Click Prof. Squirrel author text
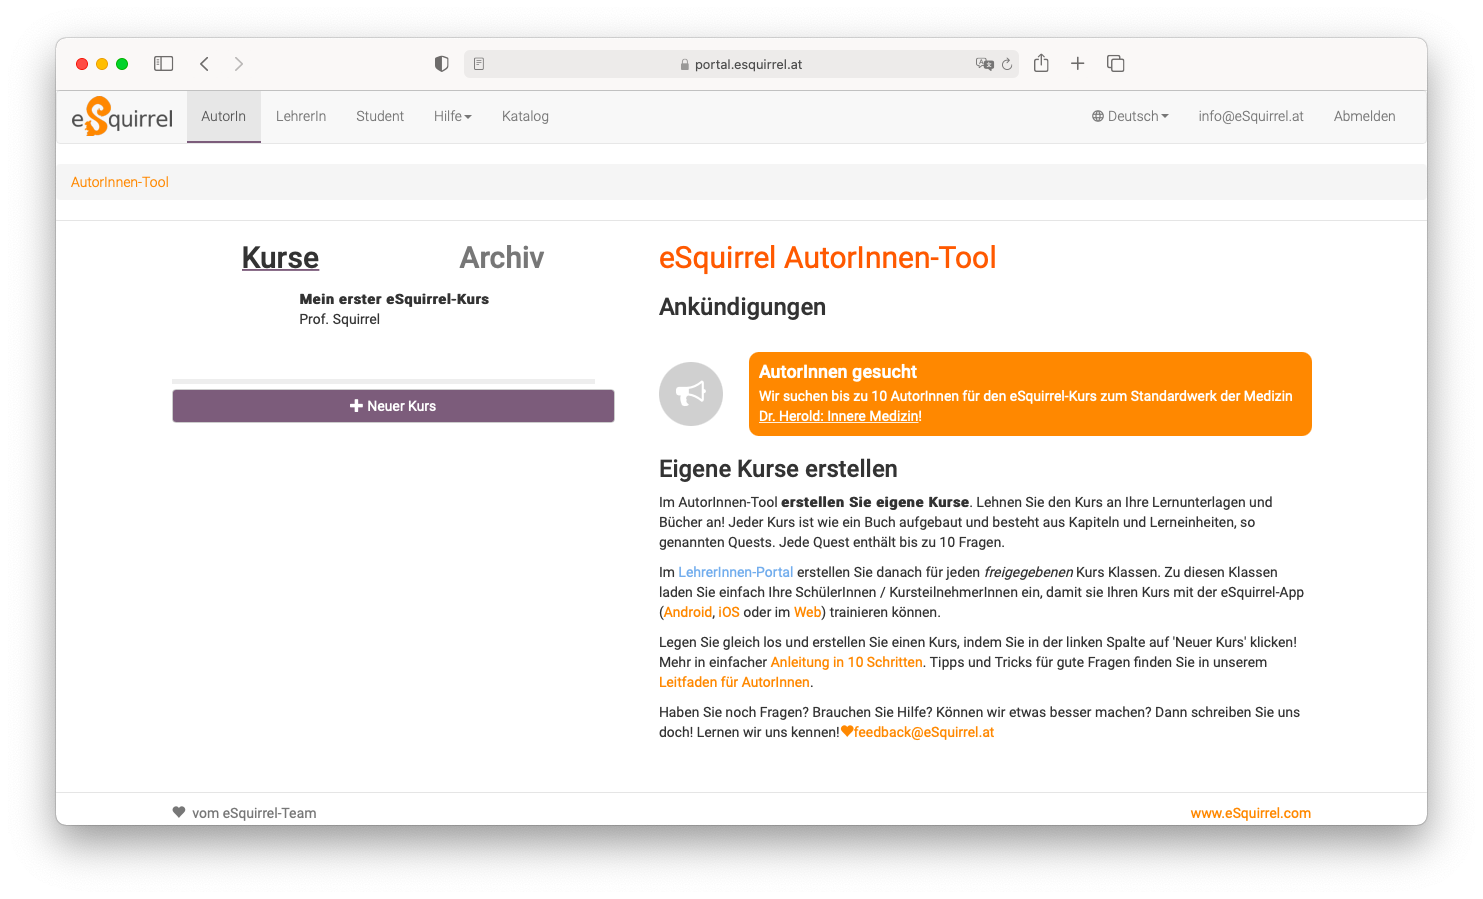Screen dimensions: 1483x899 [x=339, y=319]
